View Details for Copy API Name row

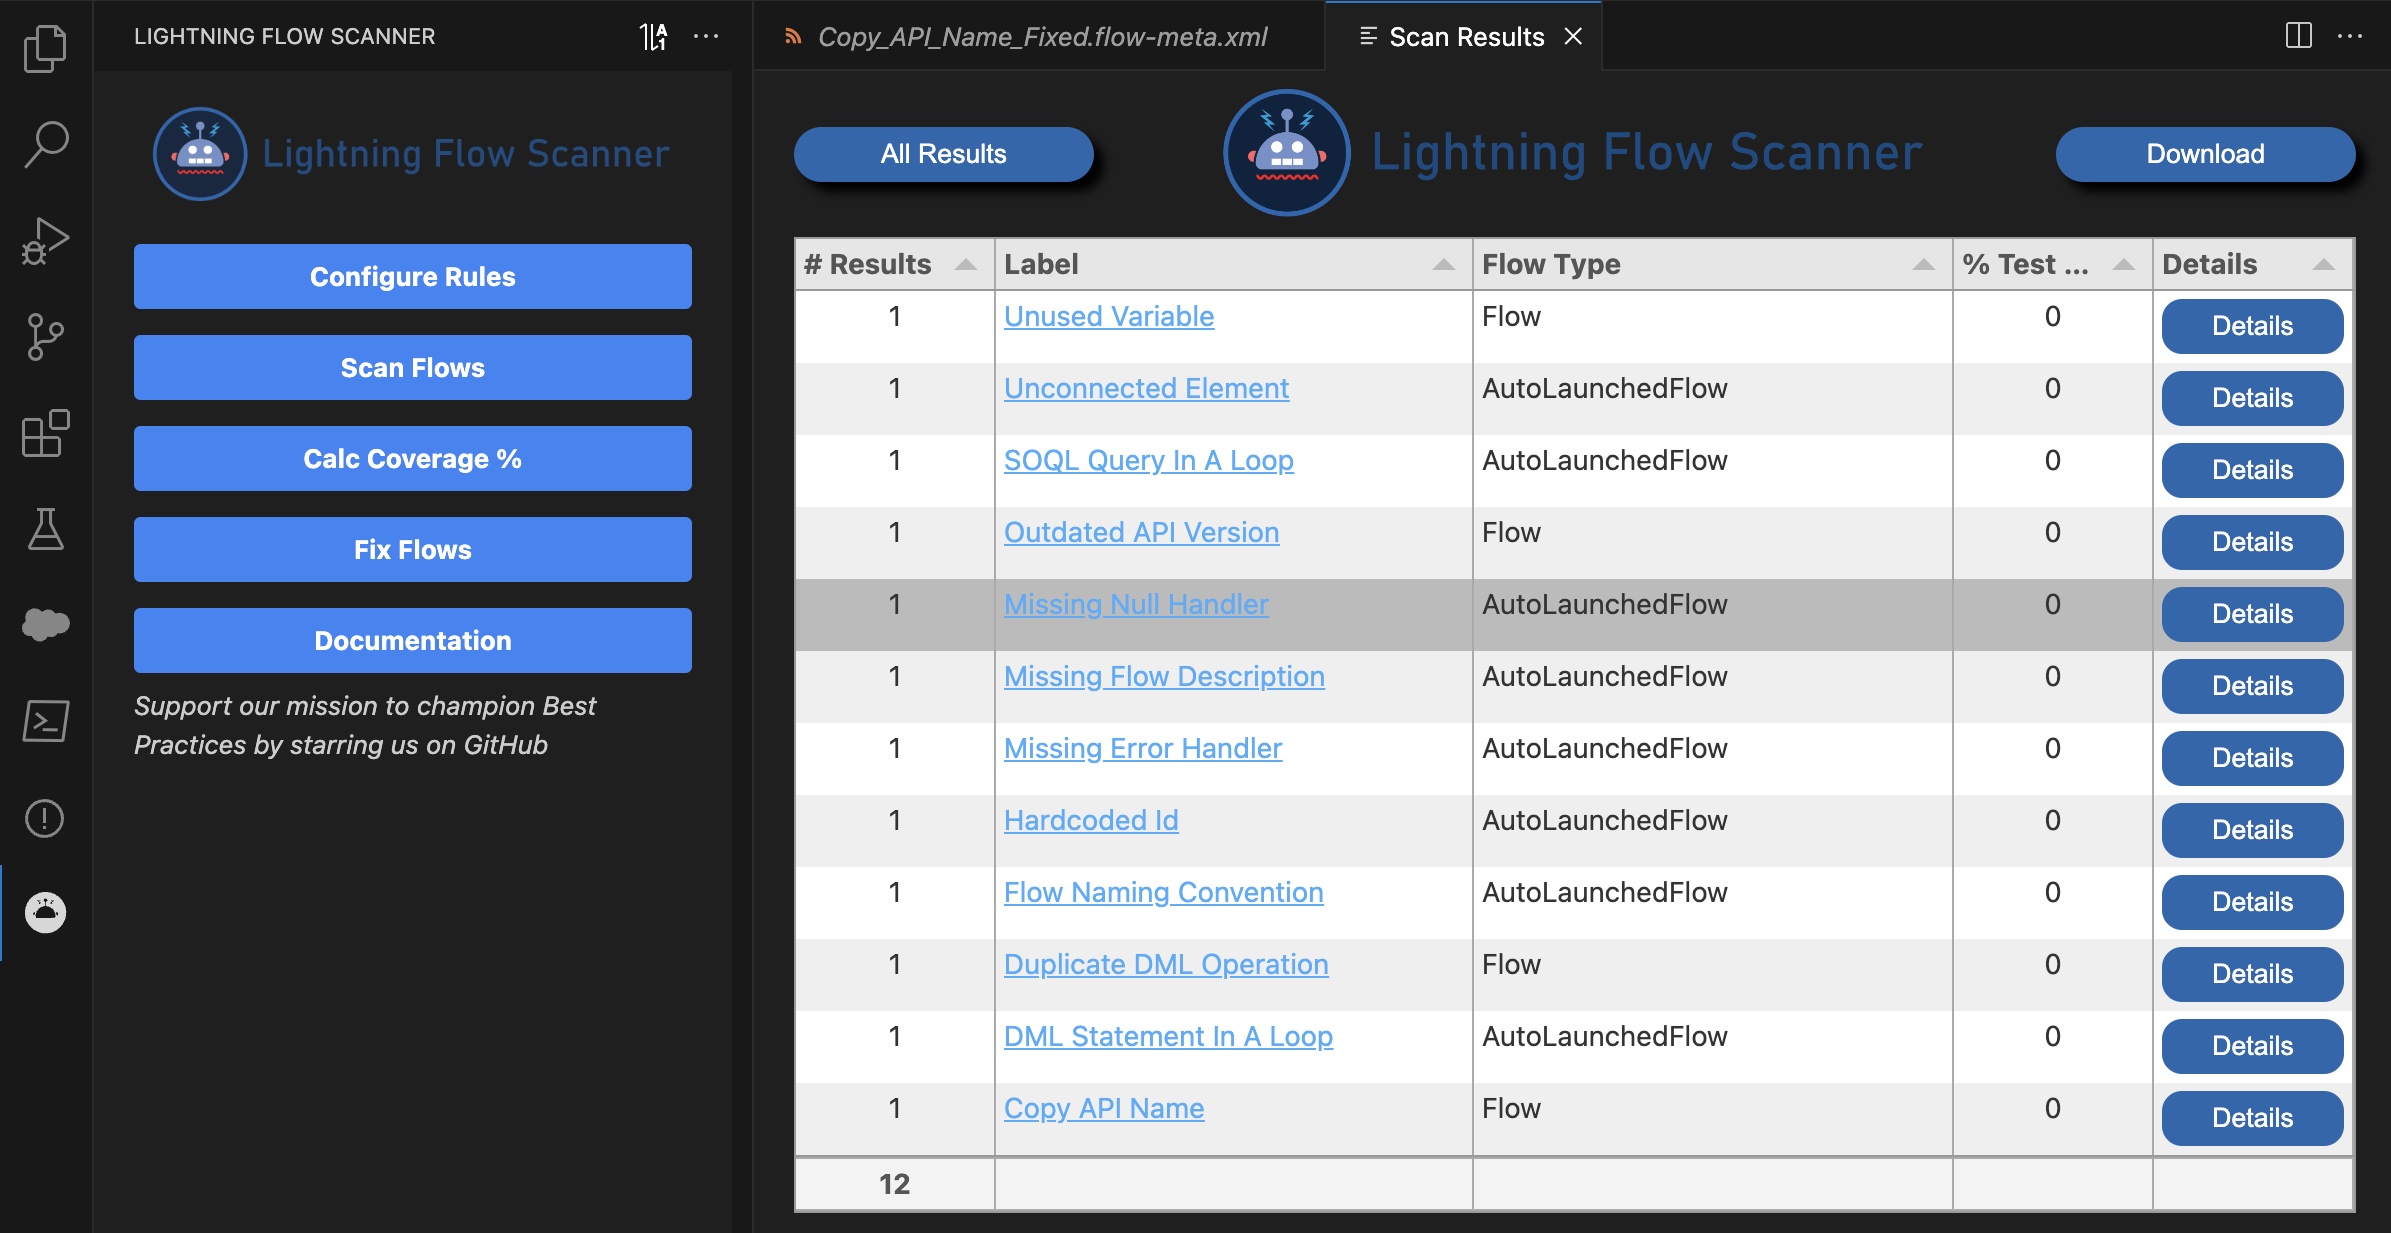(2252, 1118)
